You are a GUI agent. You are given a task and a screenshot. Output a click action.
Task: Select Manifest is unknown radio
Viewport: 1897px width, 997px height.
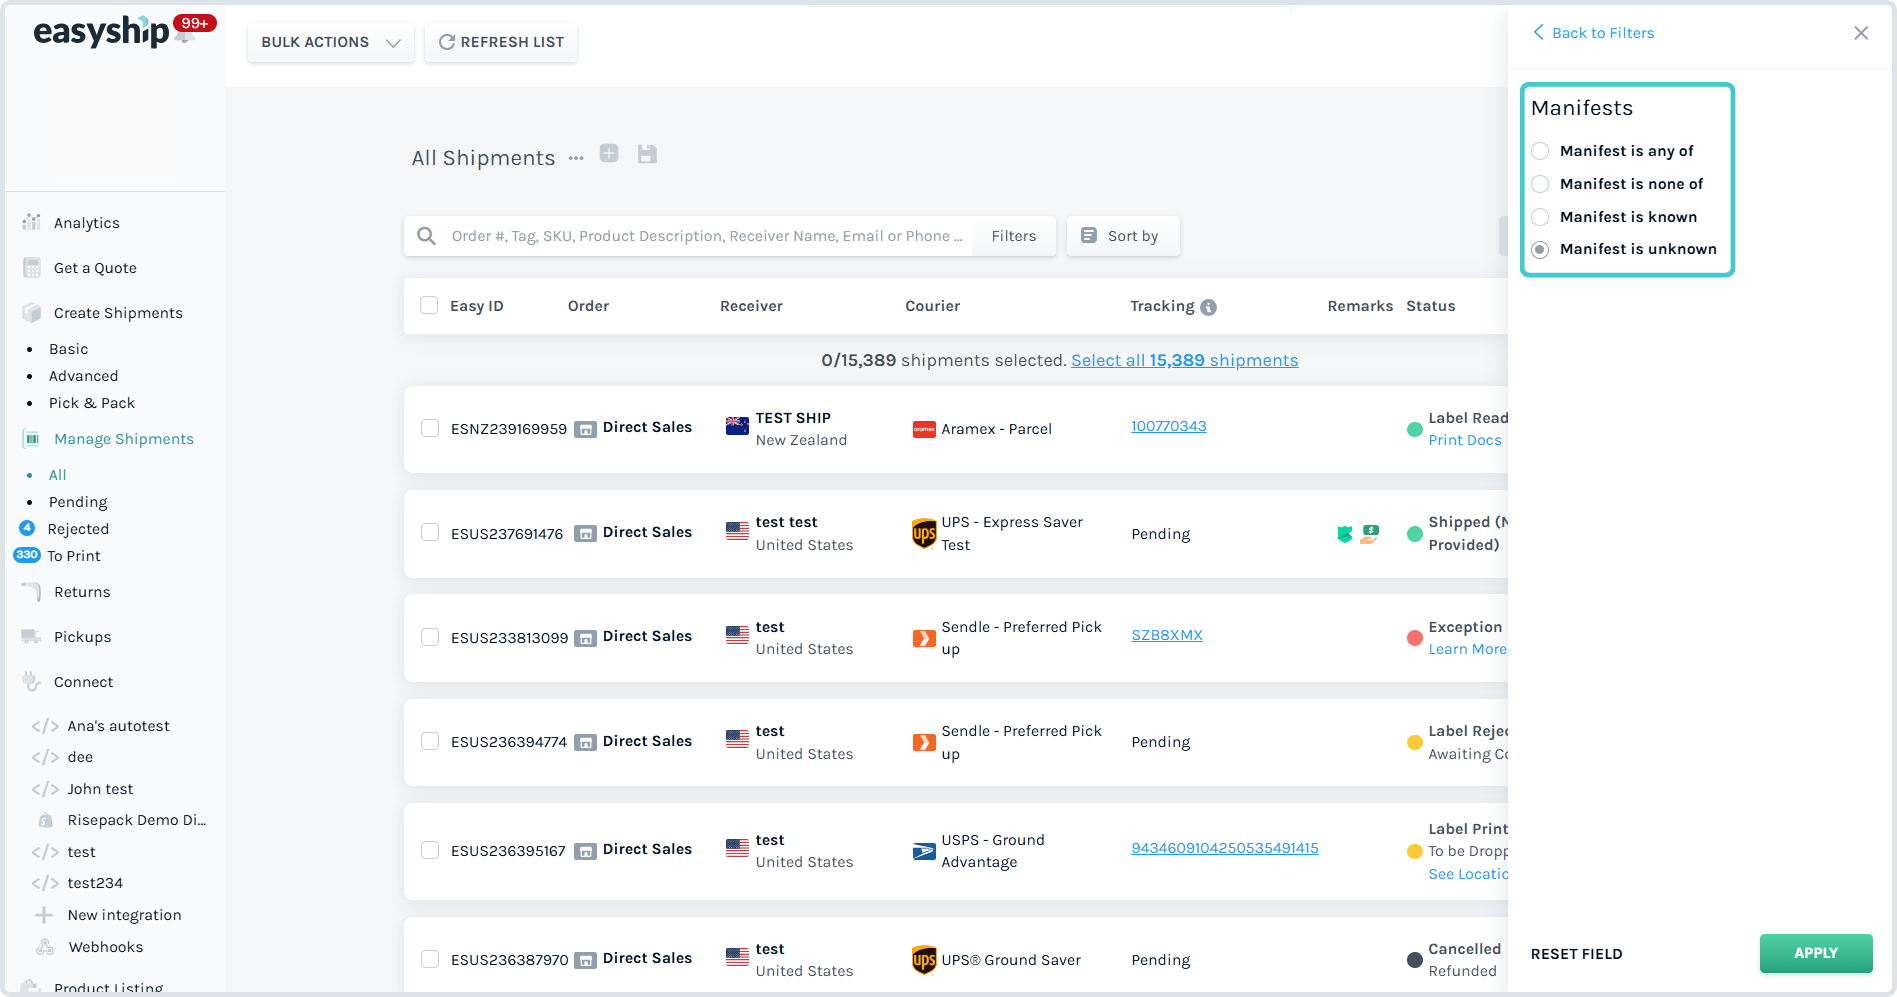point(1540,249)
